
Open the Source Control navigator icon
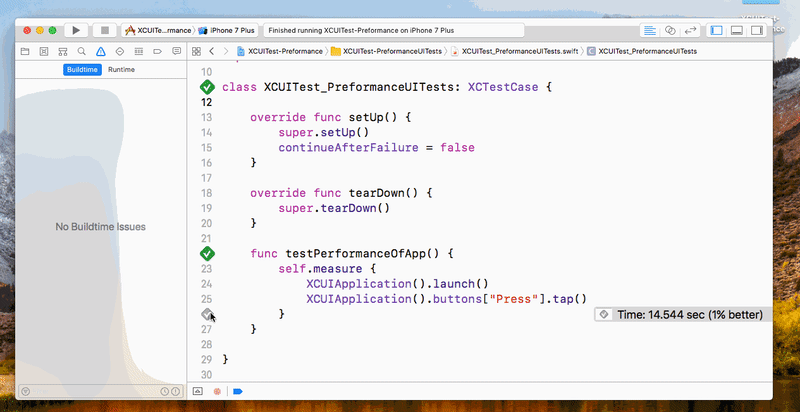44,51
